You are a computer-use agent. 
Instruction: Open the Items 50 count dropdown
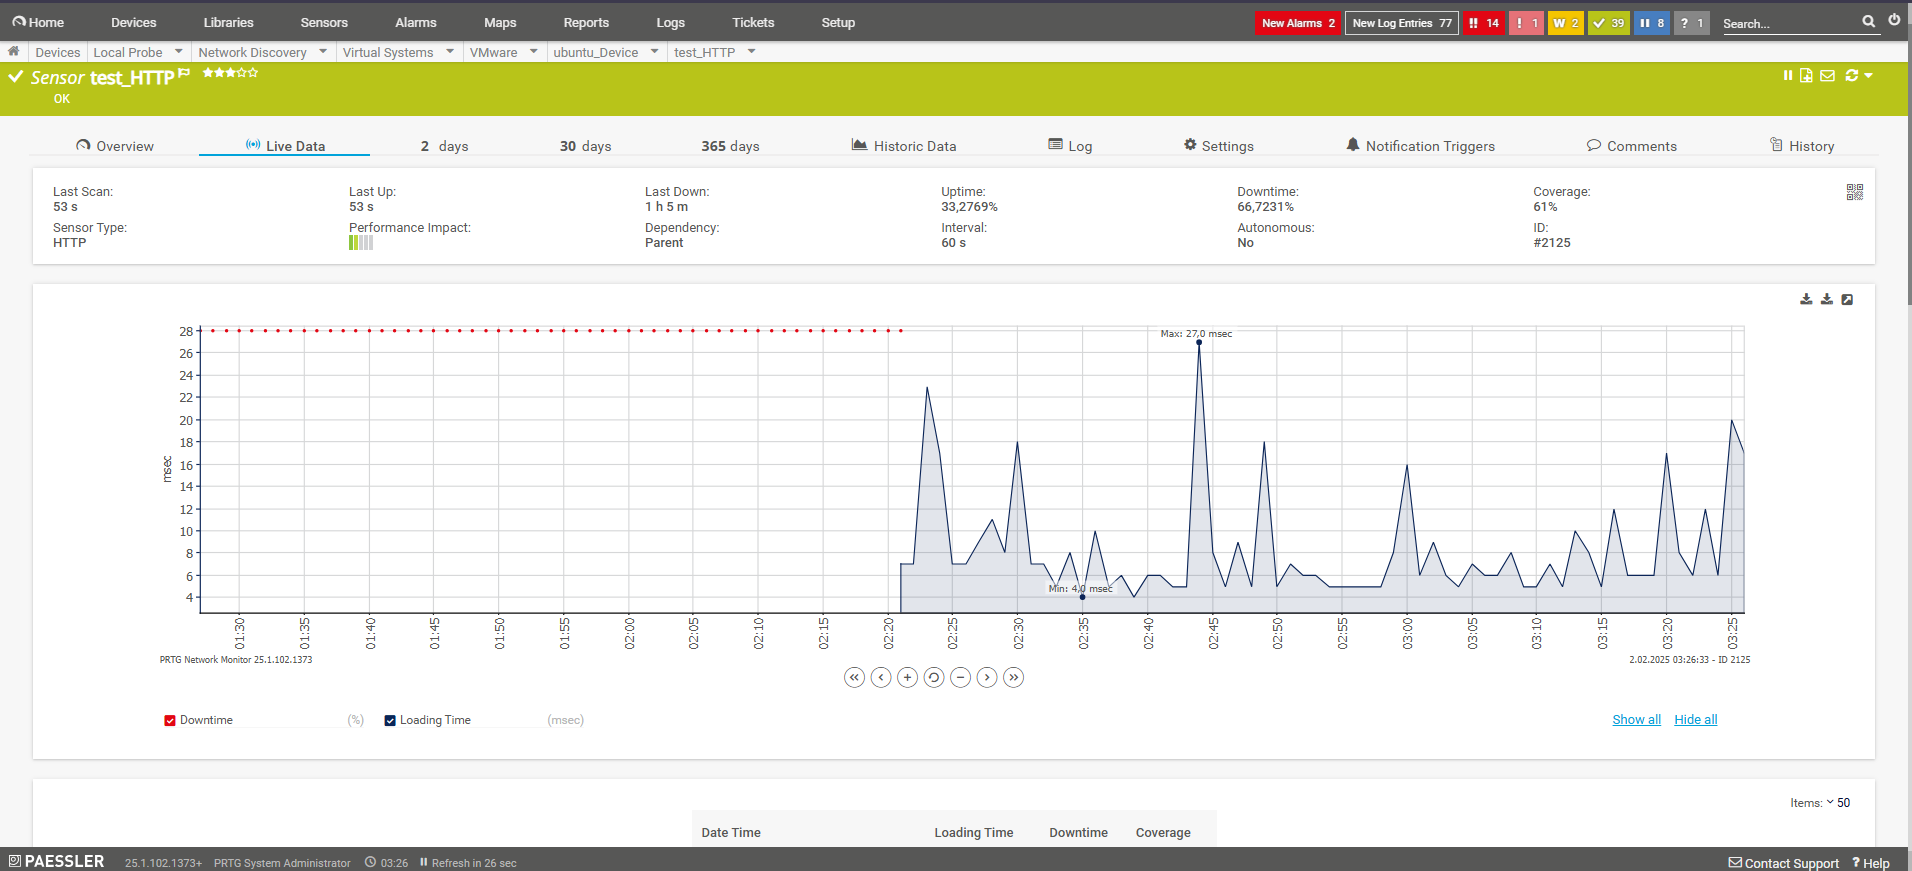[1838, 803]
